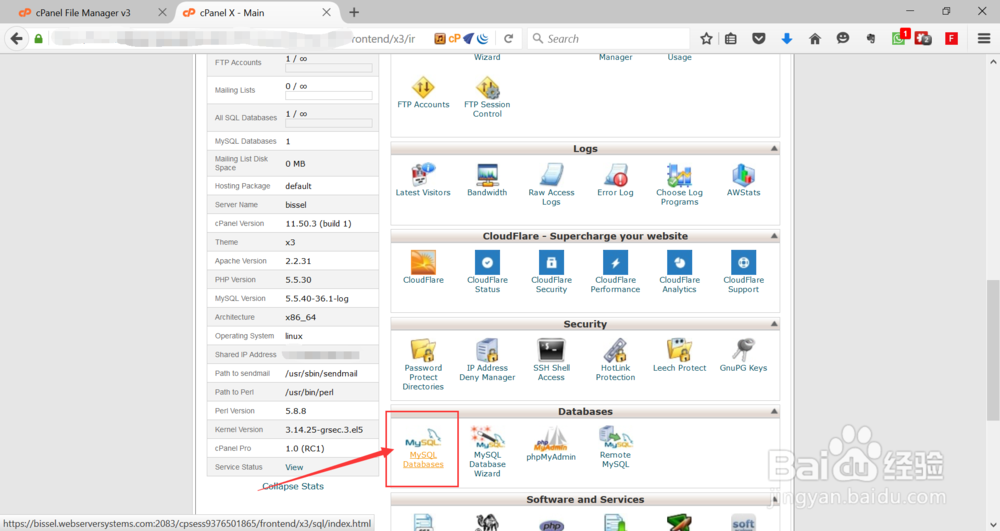Open Password Protect Directories

[423, 364]
